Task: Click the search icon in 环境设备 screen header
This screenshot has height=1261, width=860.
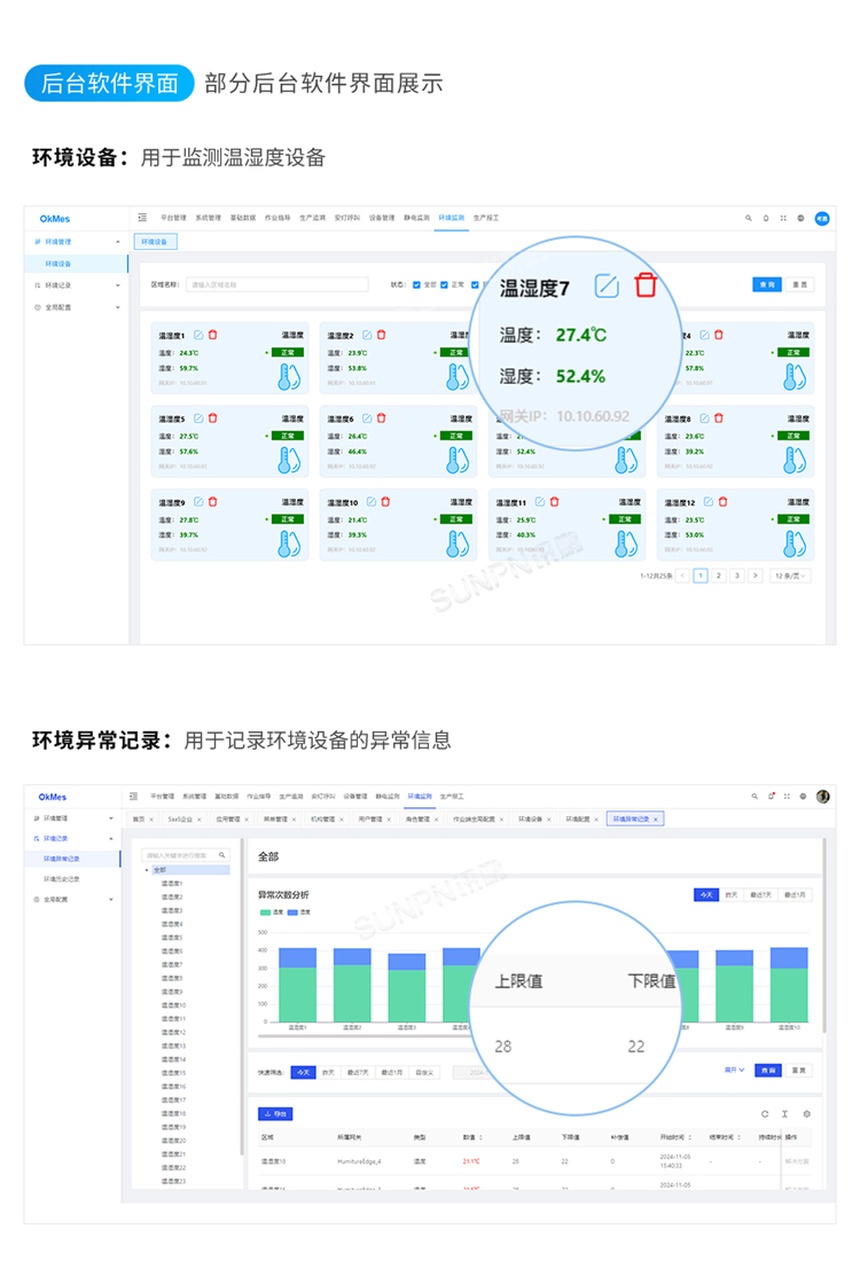Action: point(748,218)
